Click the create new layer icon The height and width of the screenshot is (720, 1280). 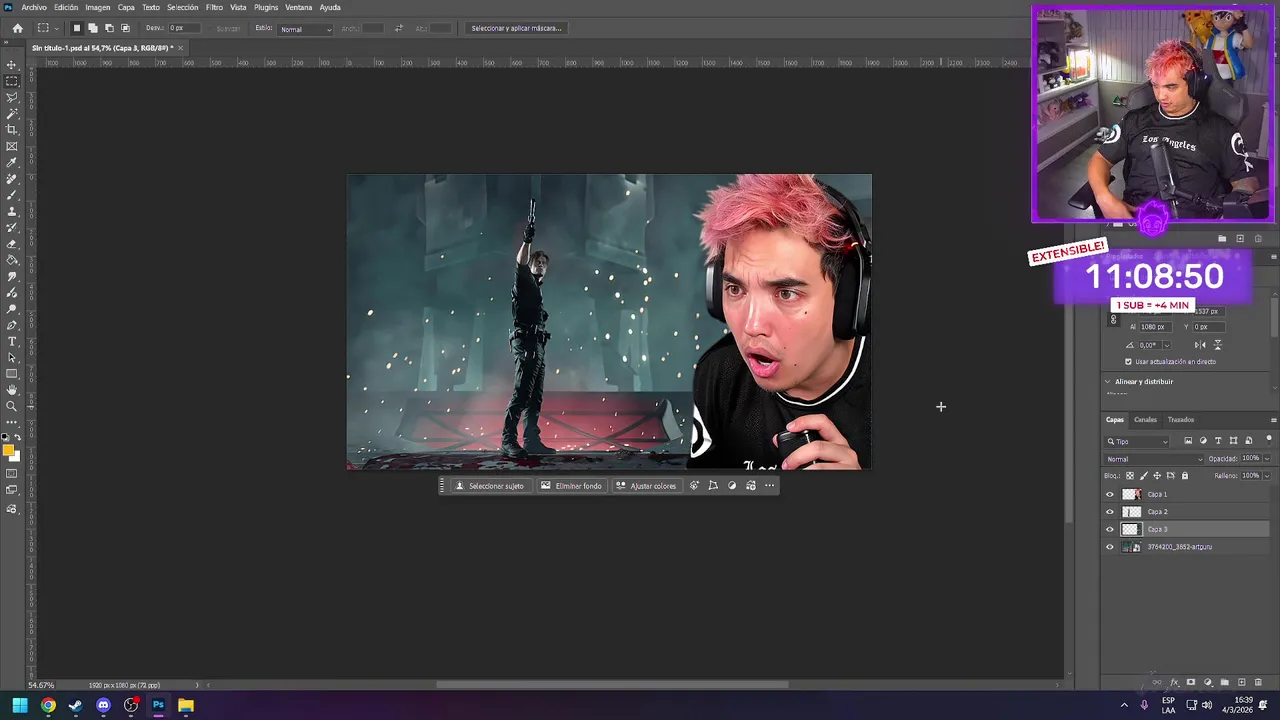[x=1241, y=682]
